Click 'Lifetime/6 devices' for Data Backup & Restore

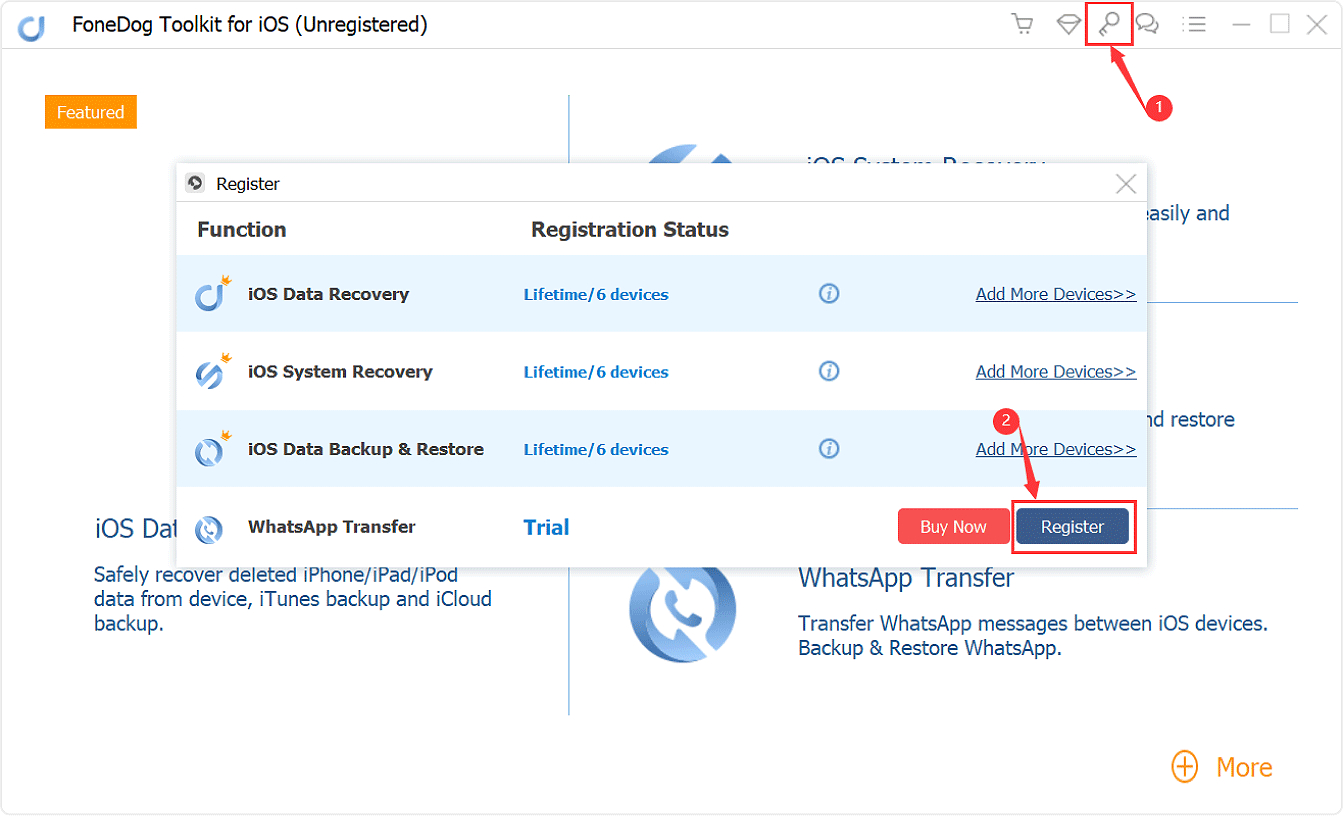coord(596,450)
